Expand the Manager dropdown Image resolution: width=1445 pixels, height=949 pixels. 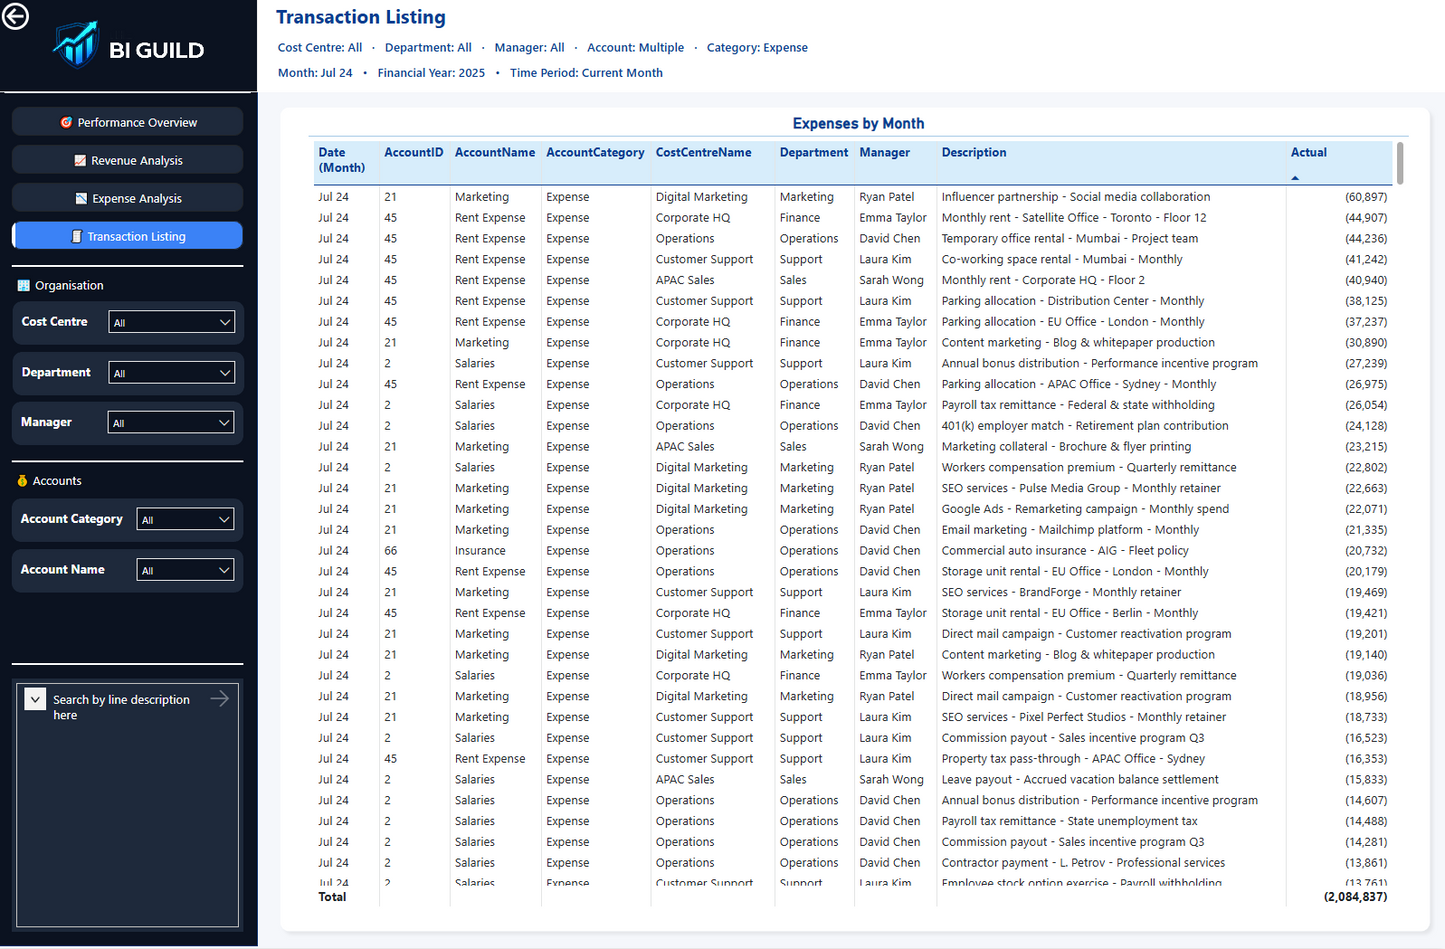[171, 421]
